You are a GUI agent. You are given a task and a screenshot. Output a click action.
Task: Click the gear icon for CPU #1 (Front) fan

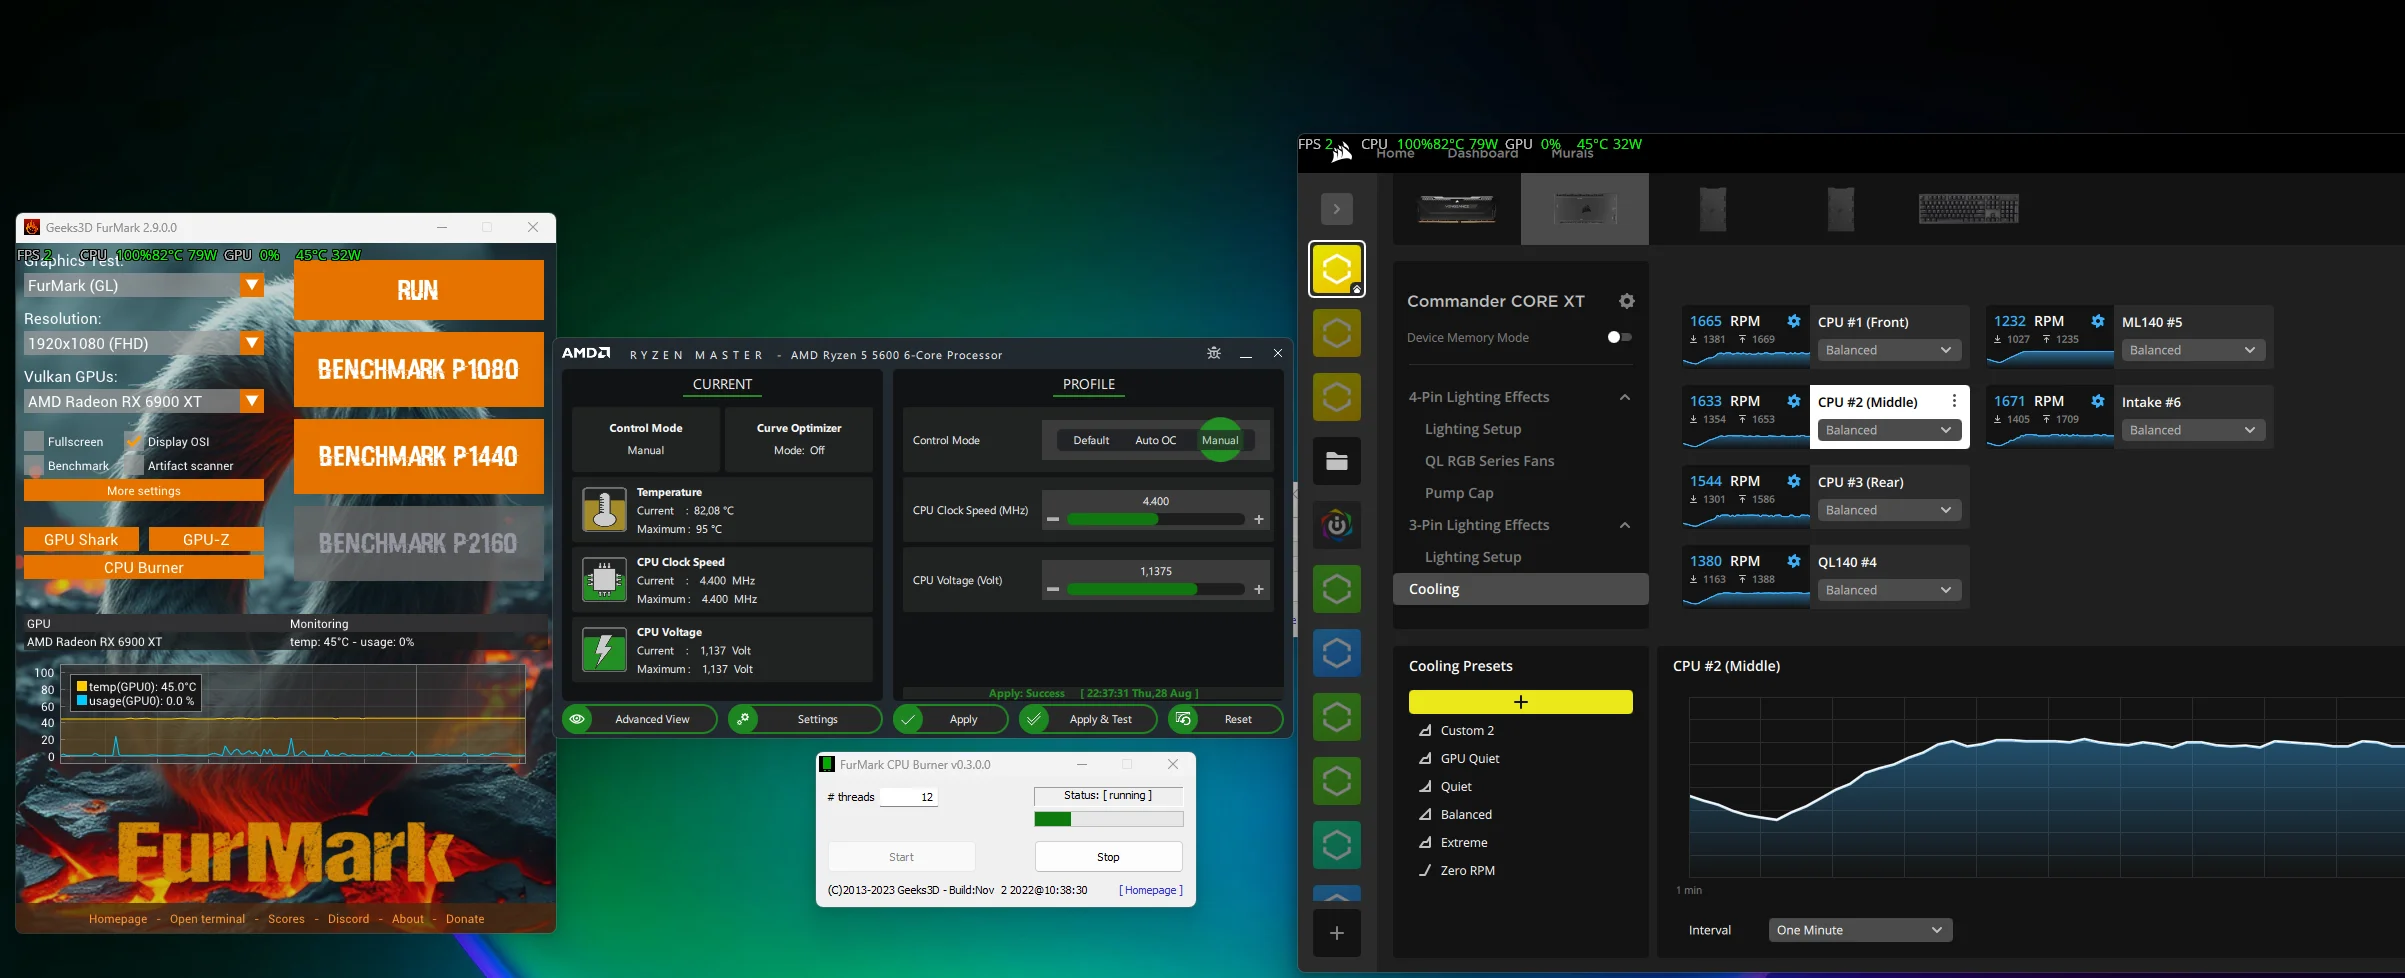(1793, 321)
